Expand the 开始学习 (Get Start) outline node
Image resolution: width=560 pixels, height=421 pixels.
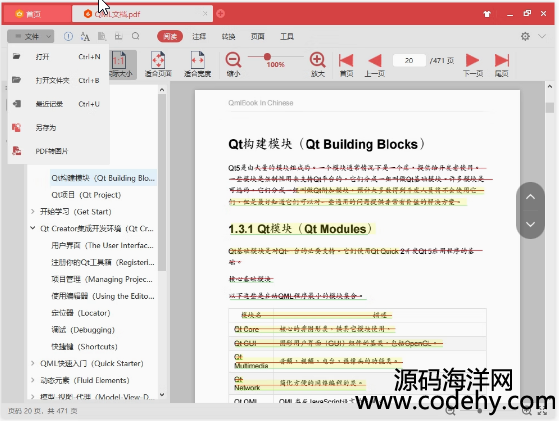click(32, 212)
